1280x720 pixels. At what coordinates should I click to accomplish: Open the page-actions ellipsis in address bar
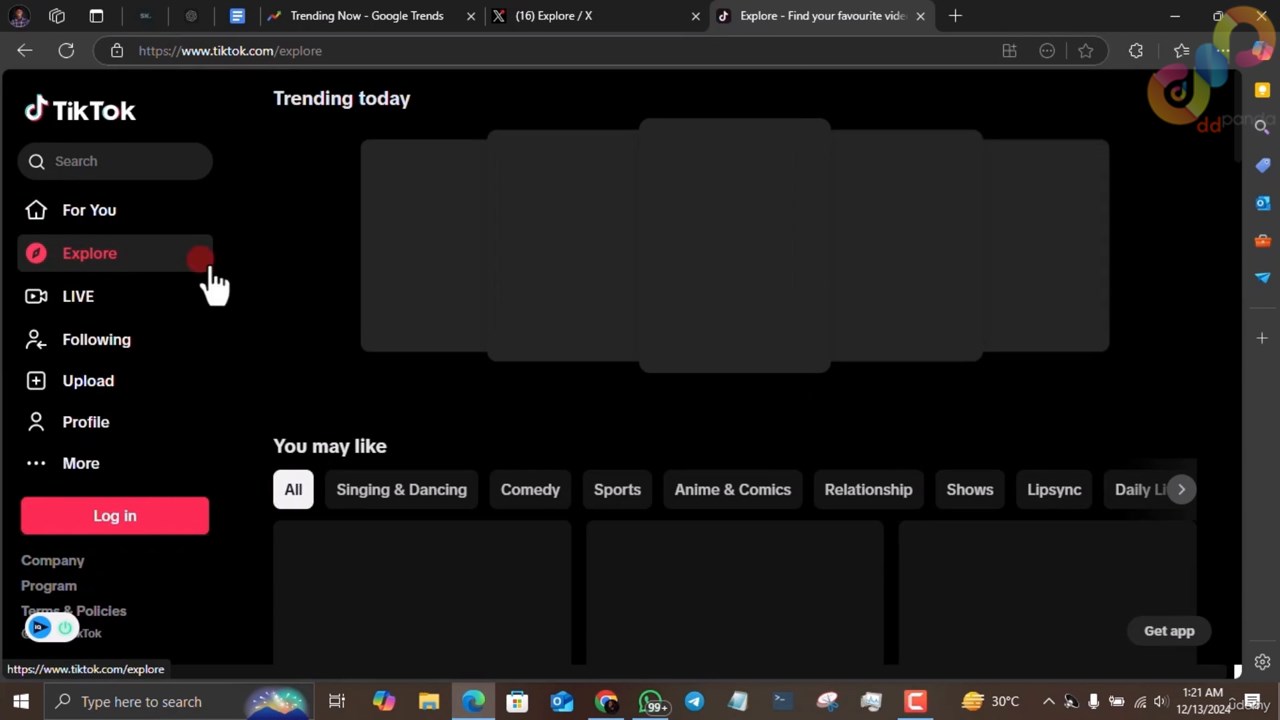tap(1047, 51)
